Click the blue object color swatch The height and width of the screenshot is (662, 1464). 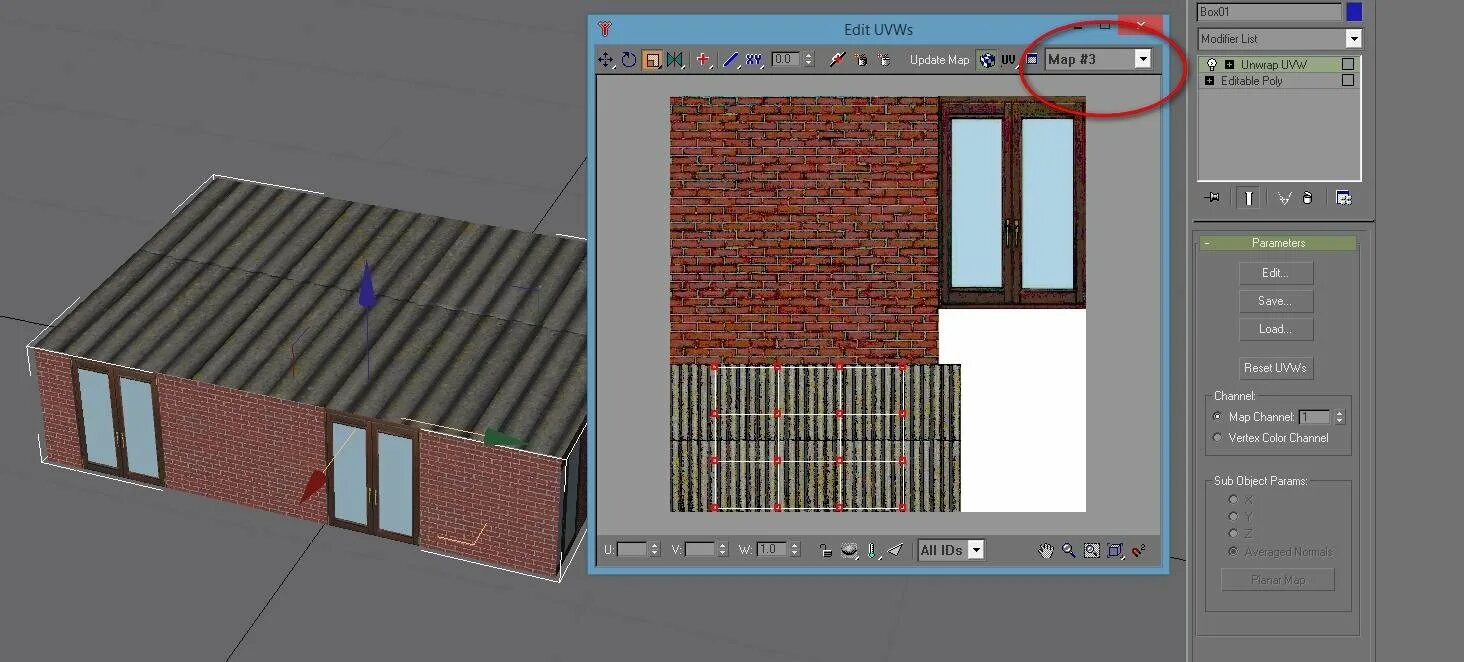pyautogui.click(x=1354, y=12)
